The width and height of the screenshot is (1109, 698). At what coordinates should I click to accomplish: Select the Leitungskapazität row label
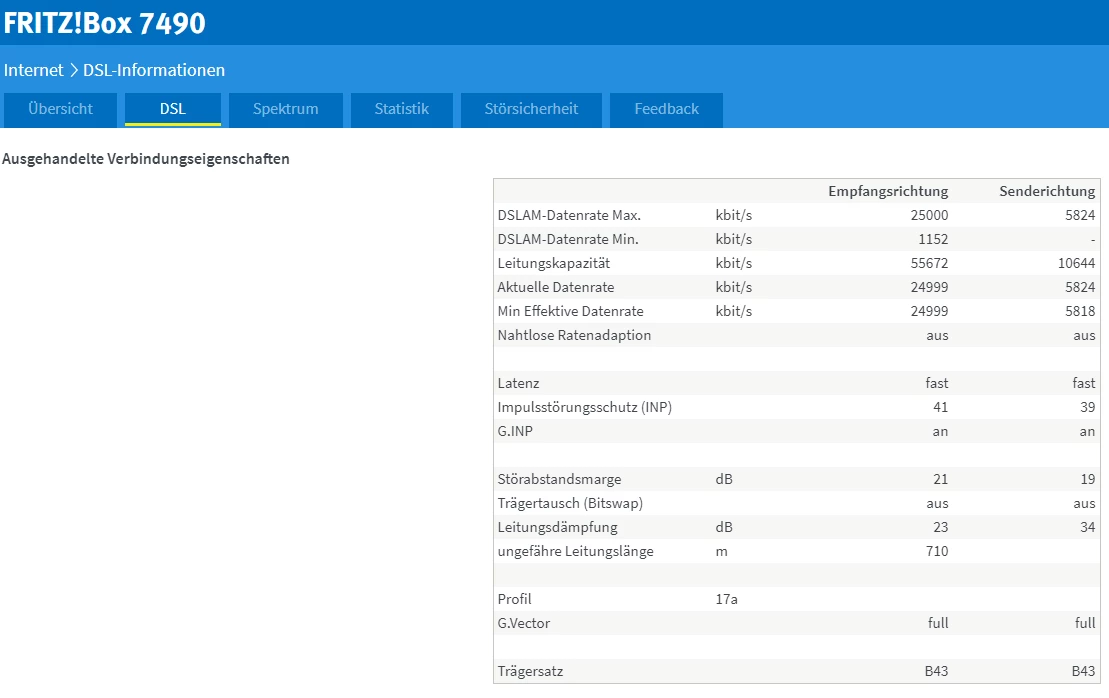[553, 263]
